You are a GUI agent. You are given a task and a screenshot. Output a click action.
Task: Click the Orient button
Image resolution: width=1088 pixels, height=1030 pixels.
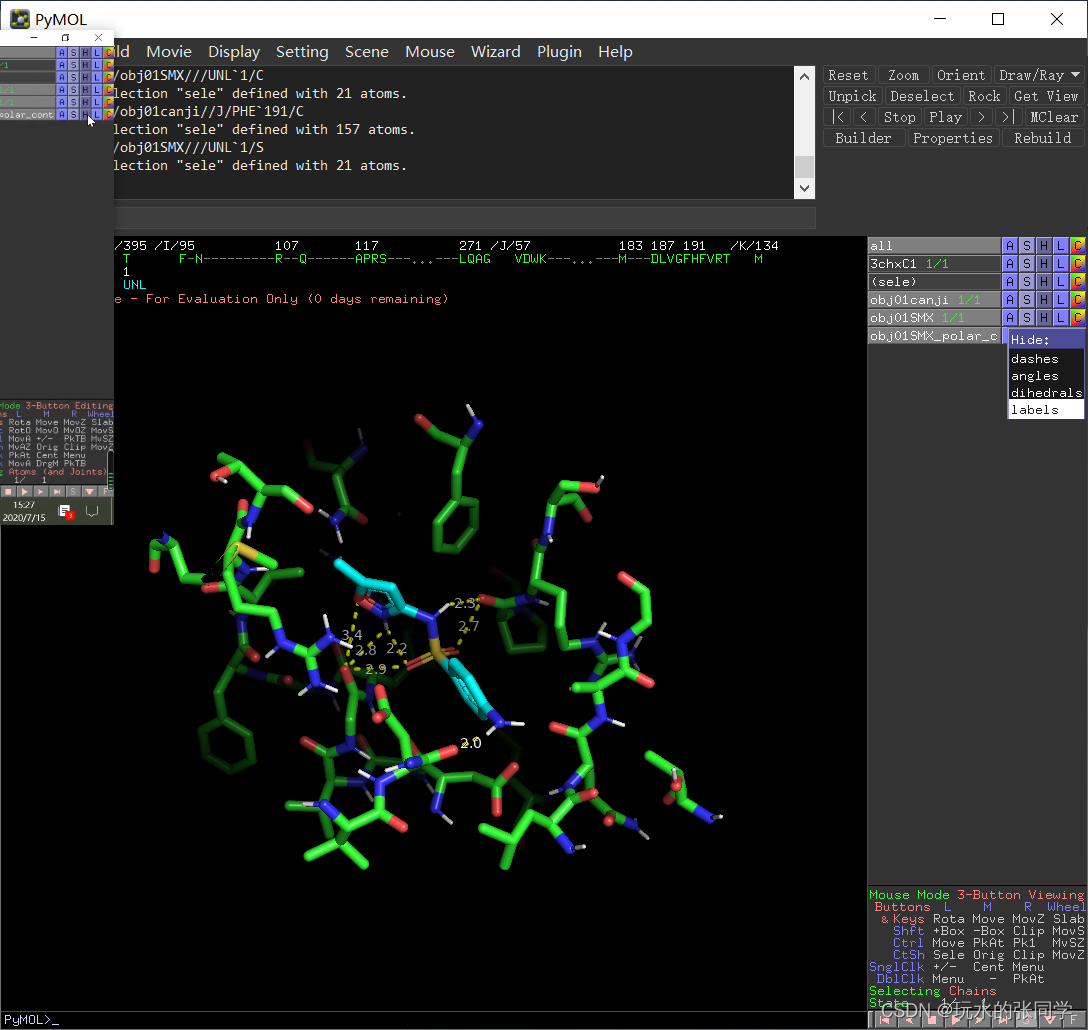click(x=960, y=75)
